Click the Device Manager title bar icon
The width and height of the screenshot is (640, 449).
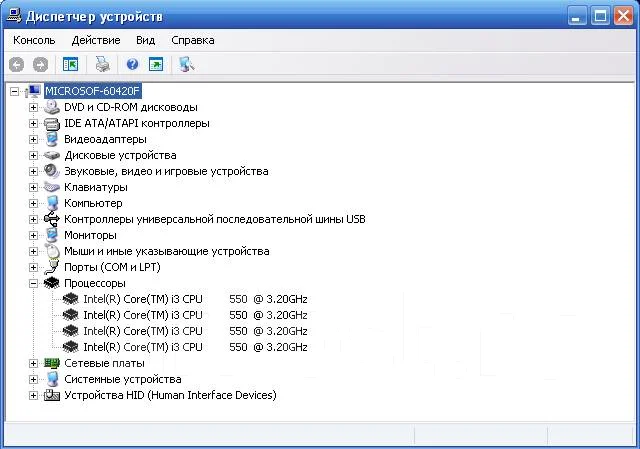point(13,16)
